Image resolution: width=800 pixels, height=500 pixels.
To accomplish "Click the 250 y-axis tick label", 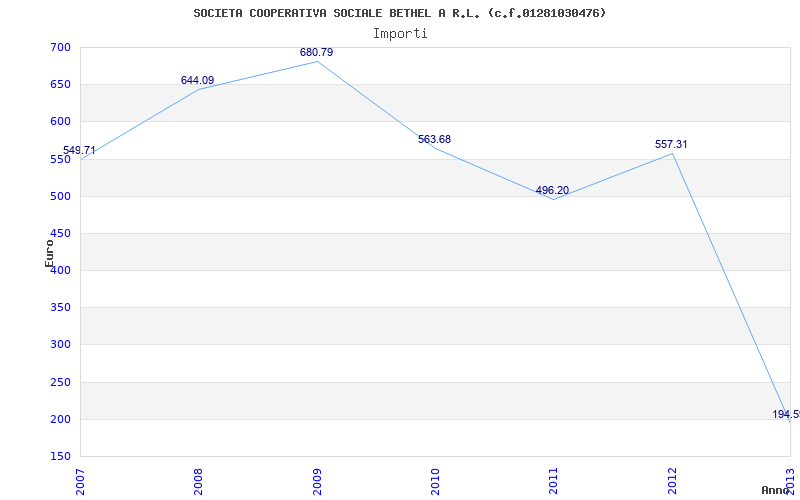I will coord(60,382).
